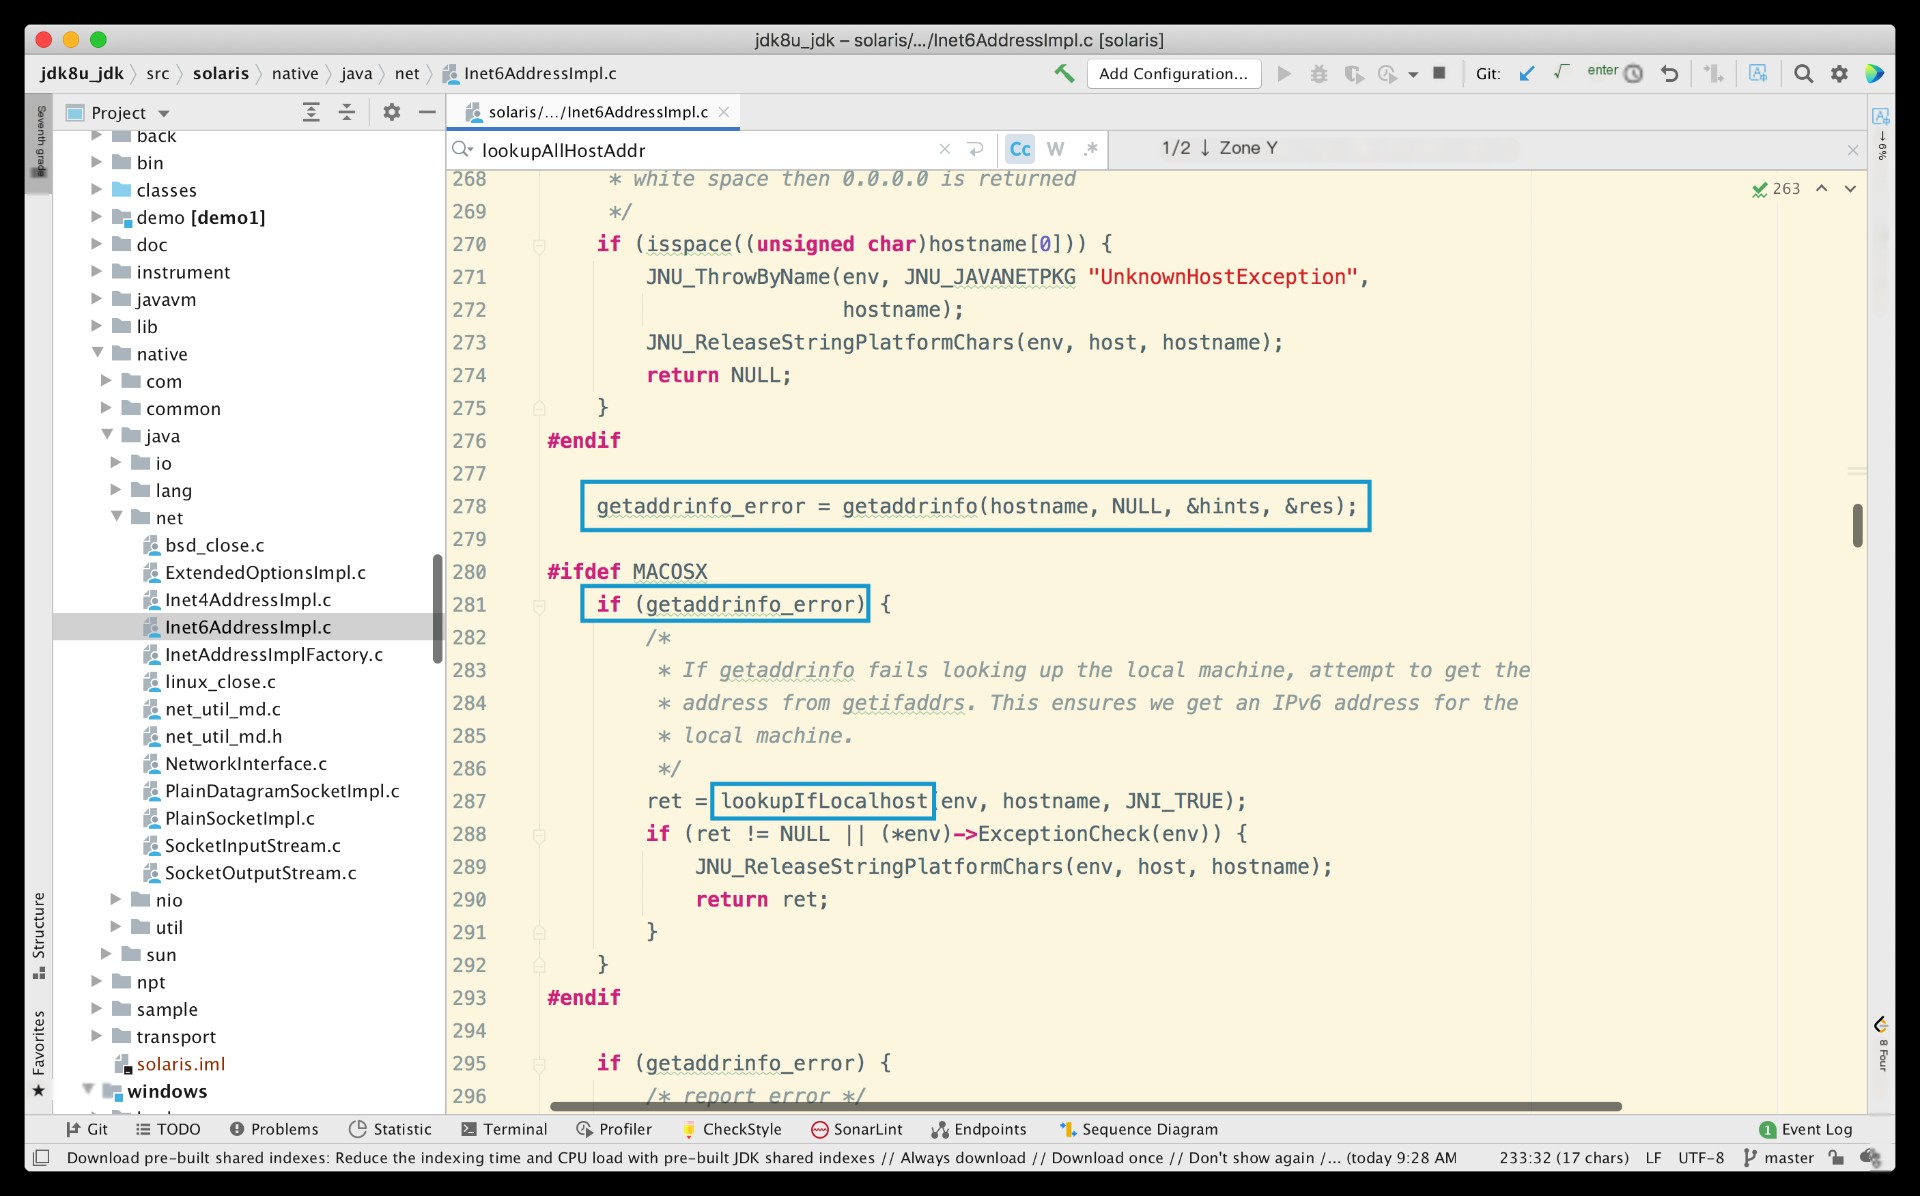
Task: Click UTF-8 encoding in status bar
Action: [x=1701, y=1157]
